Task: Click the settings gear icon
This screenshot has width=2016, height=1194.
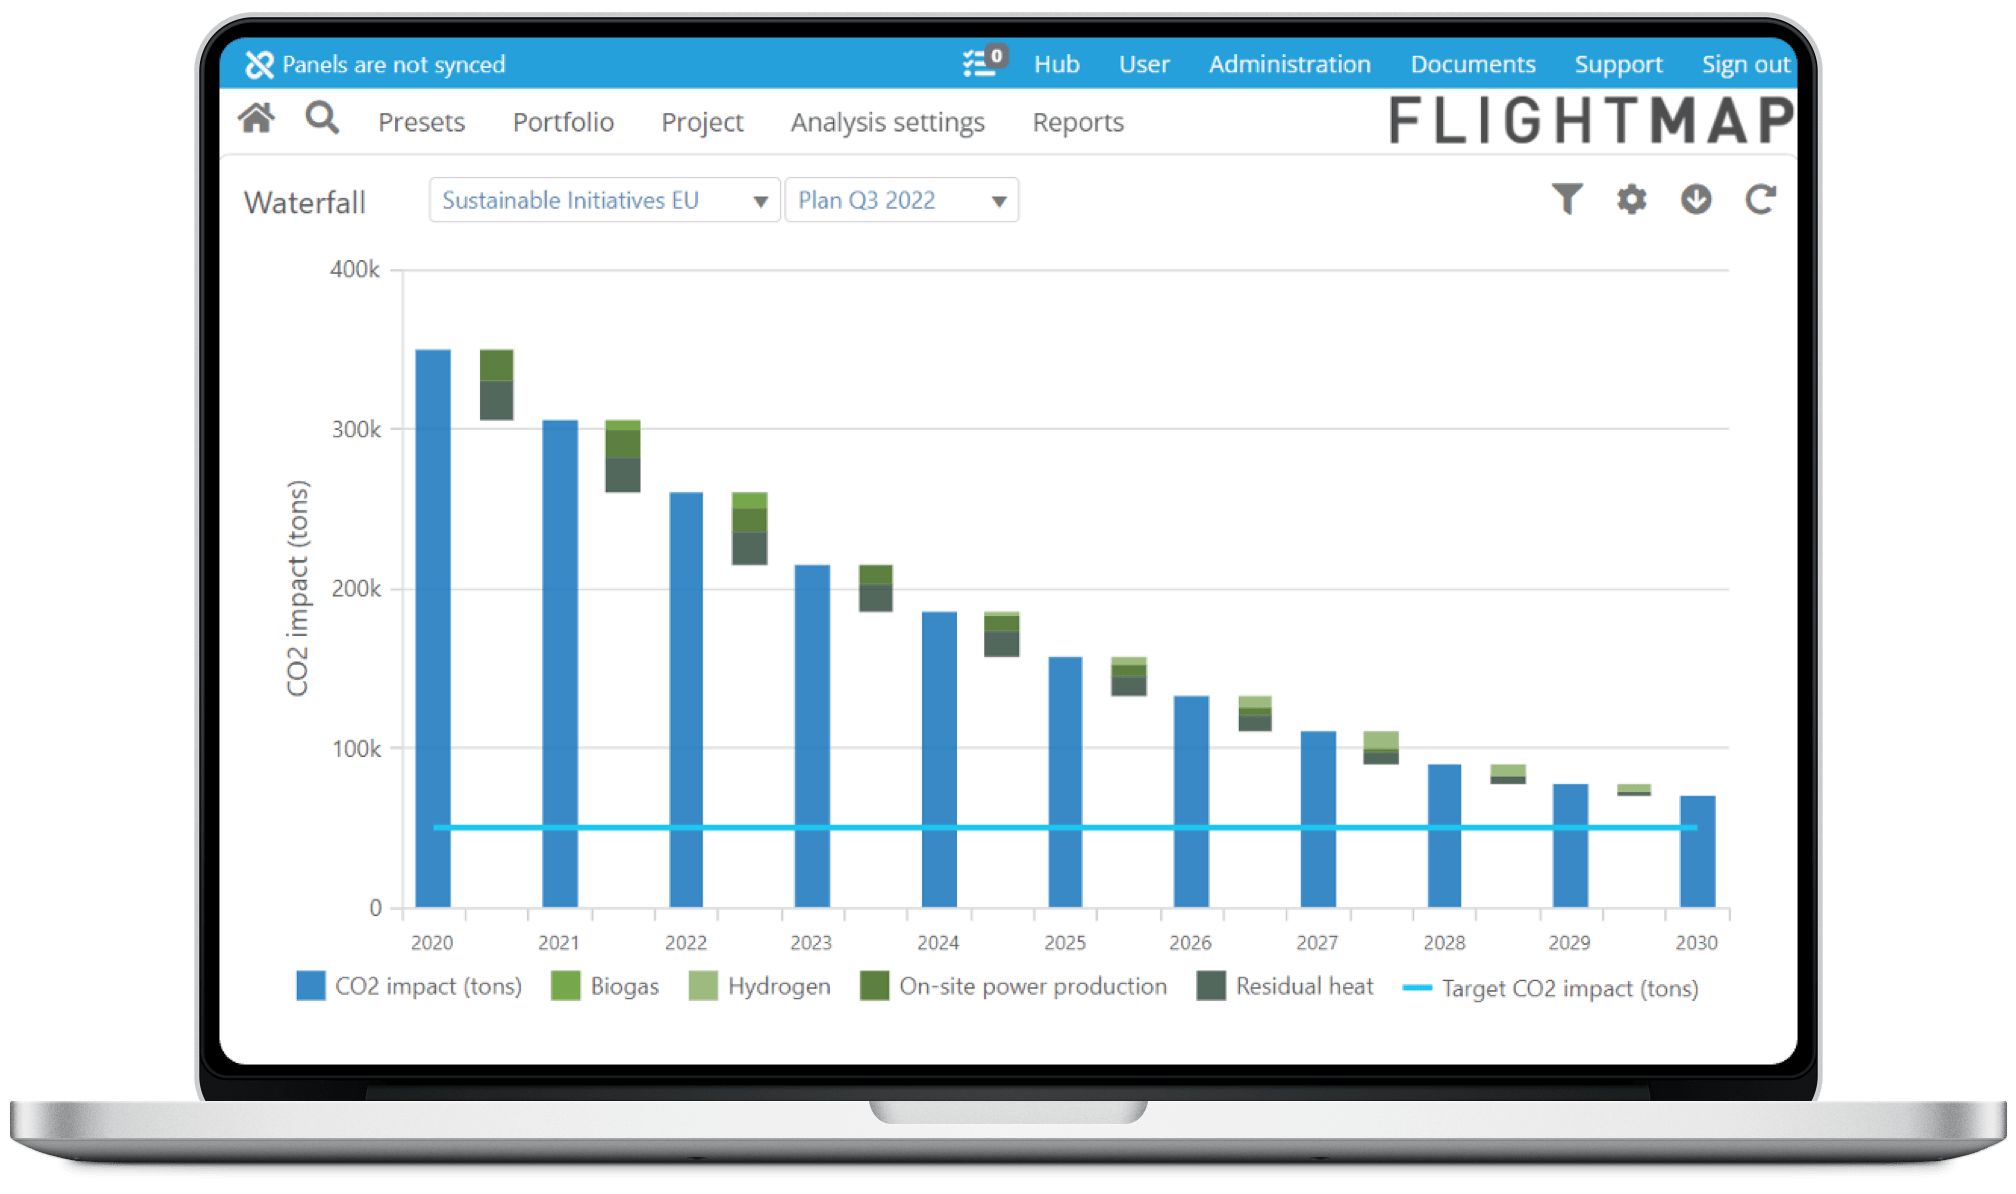Action: [x=1632, y=199]
